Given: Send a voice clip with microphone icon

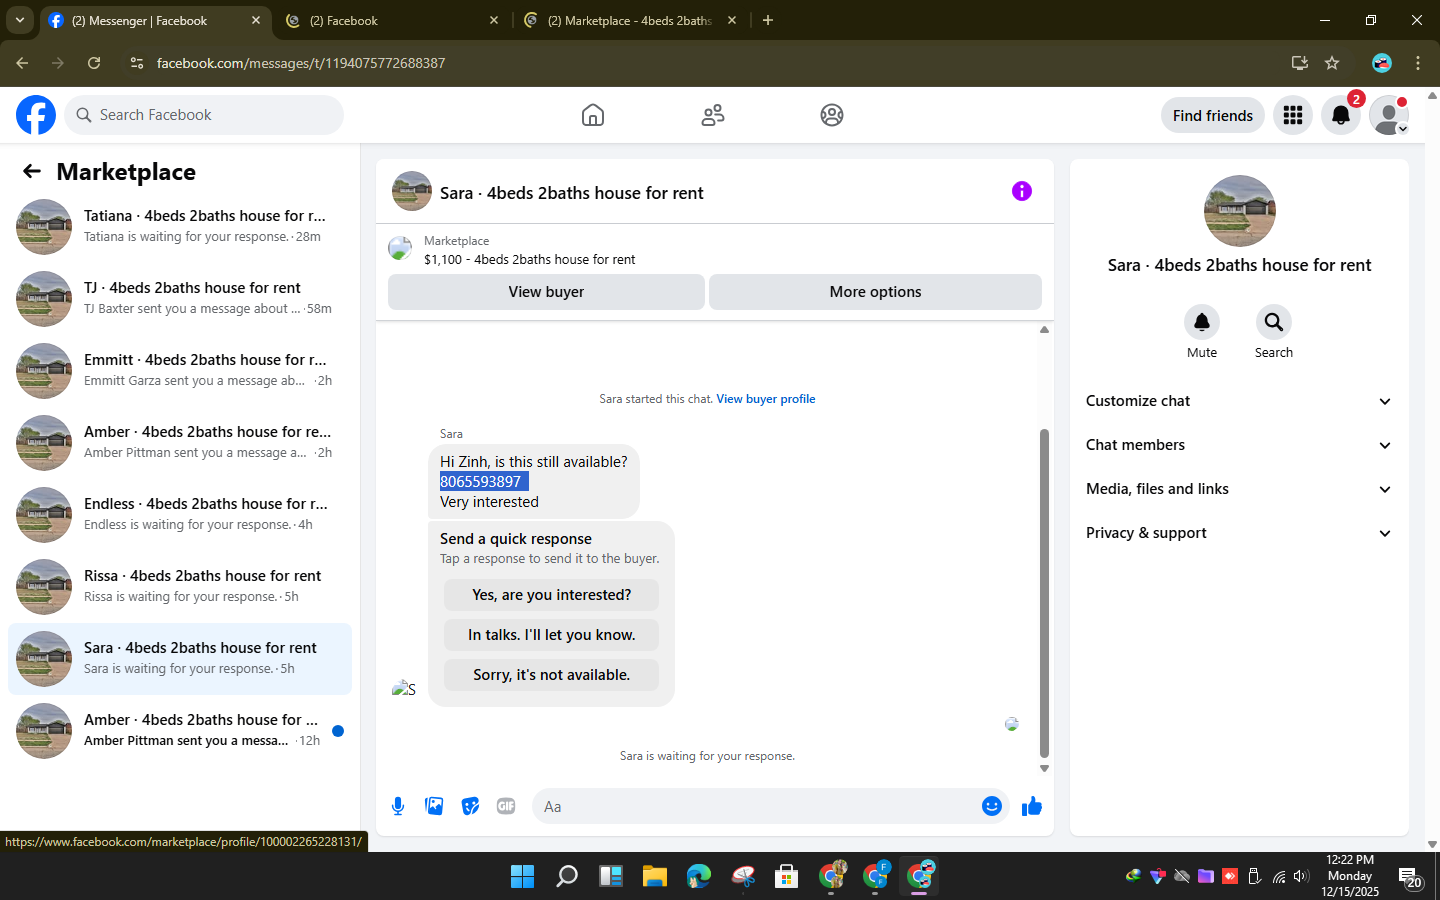Looking at the screenshot, I should [398, 806].
